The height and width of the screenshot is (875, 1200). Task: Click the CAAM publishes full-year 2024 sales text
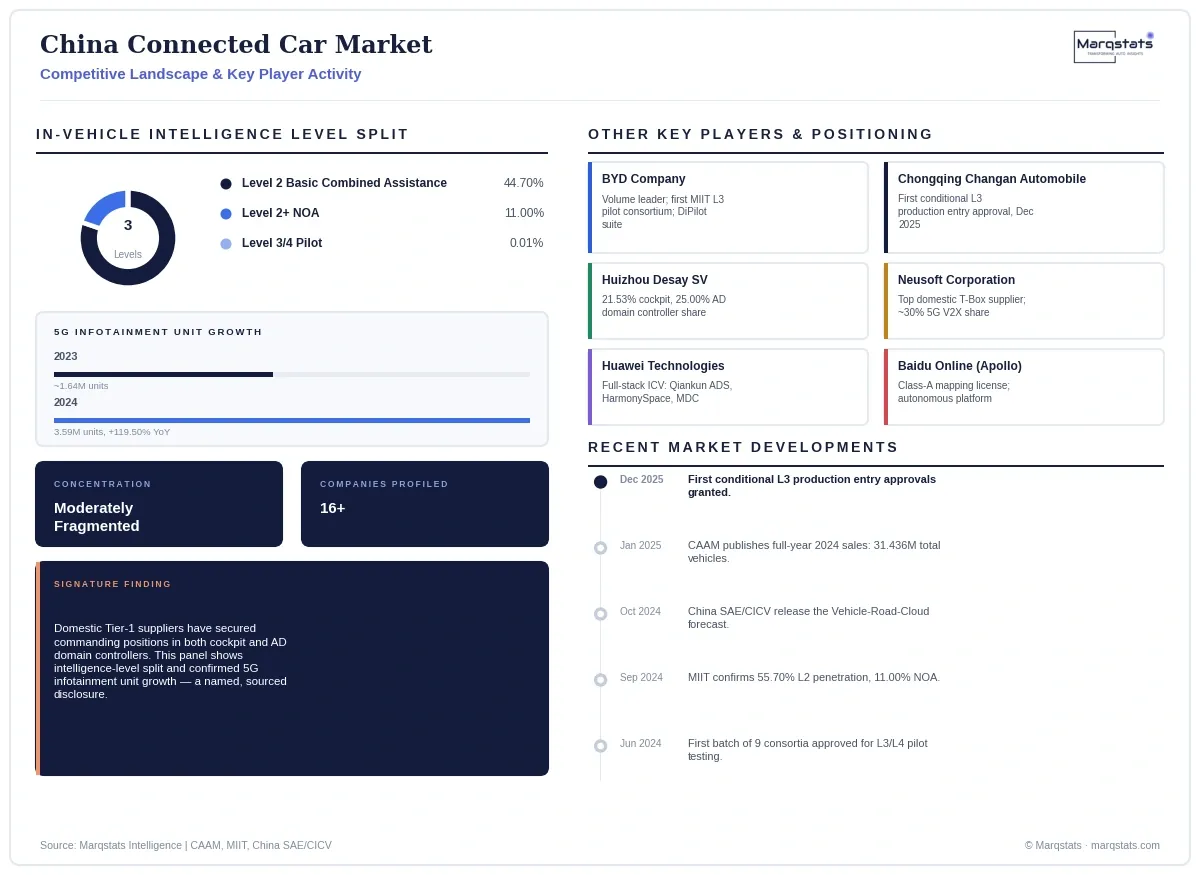tap(814, 552)
